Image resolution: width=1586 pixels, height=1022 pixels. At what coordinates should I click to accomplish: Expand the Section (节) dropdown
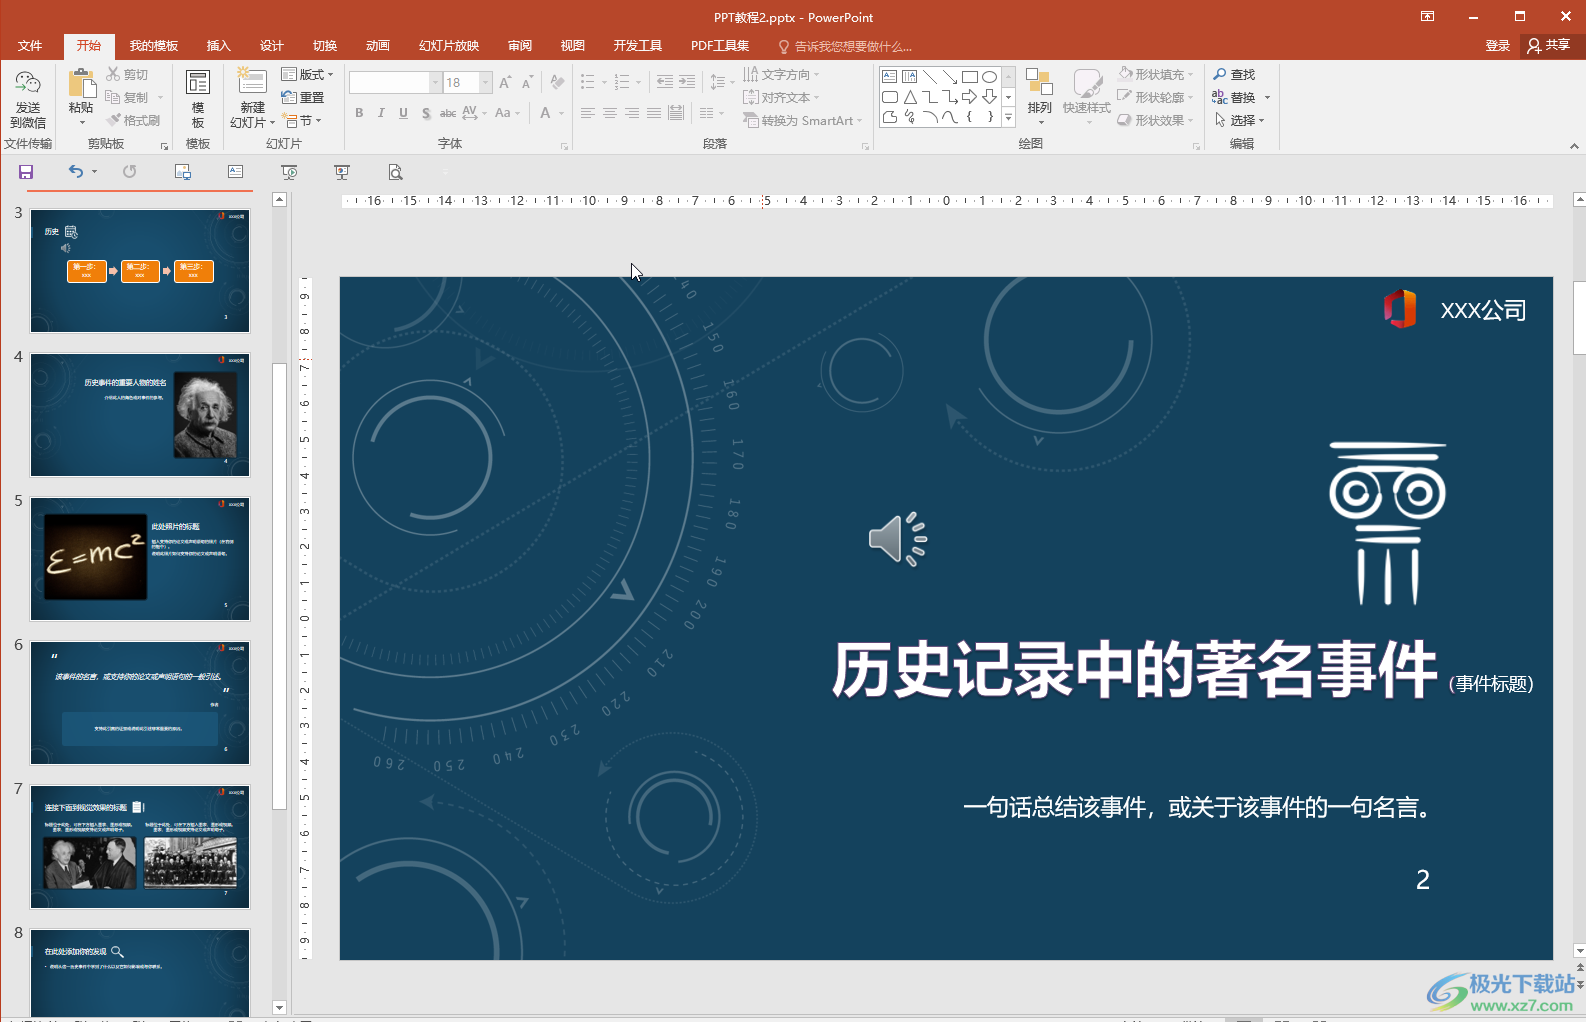(x=303, y=120)
